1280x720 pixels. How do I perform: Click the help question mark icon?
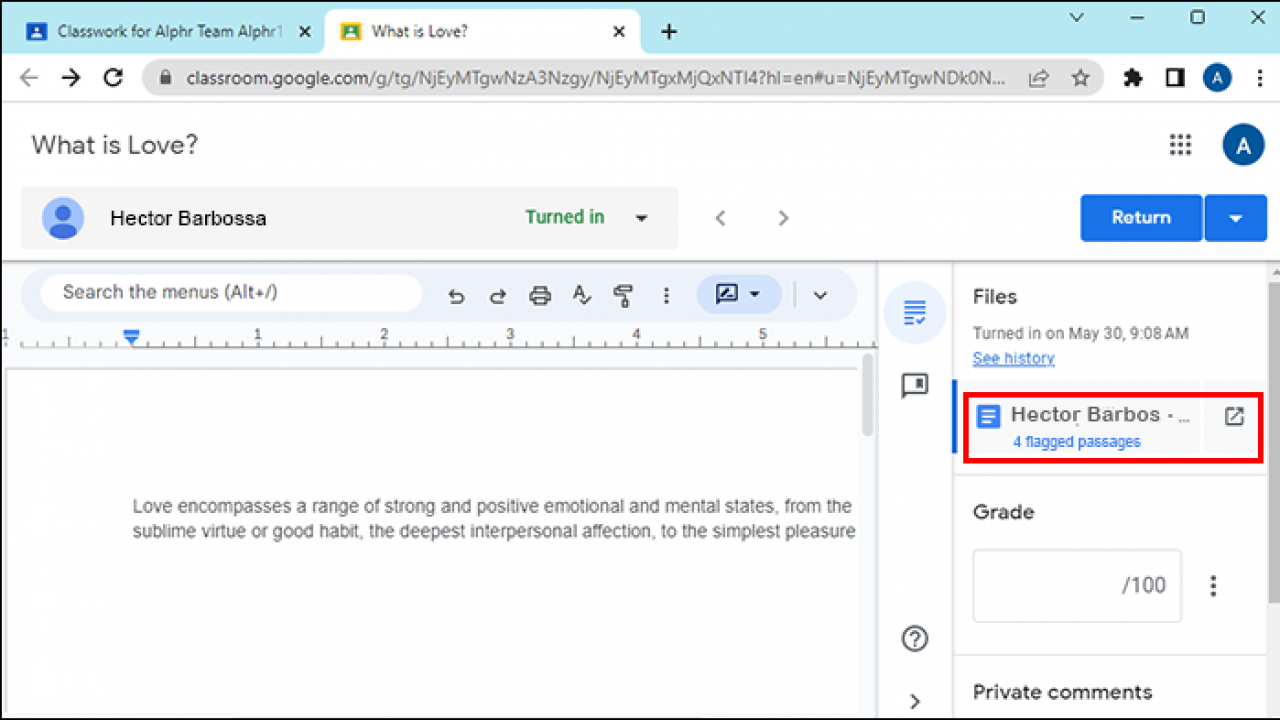pyautogui.click(x=914, y=638)
